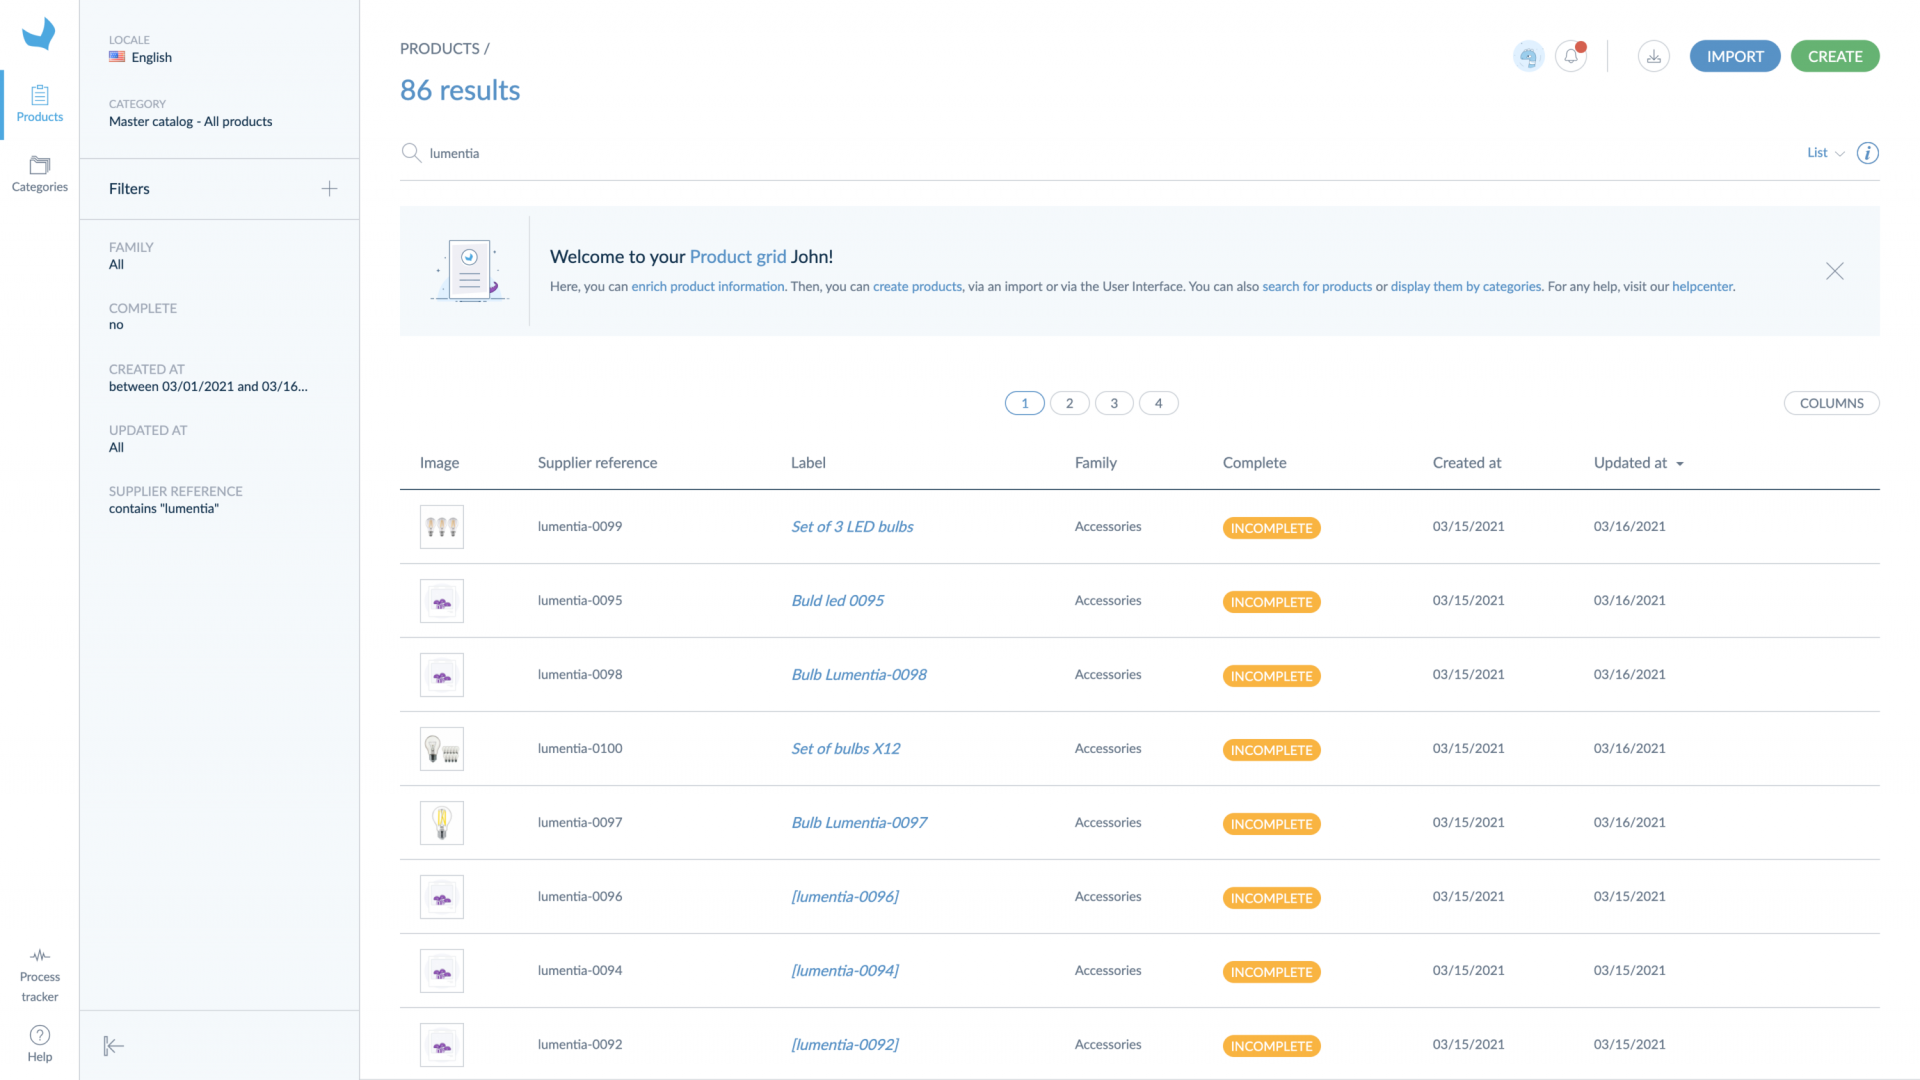Click the support headset icon
Image resolution: width=1920 pixels, height=1080 pixels.
(1528, 57)
